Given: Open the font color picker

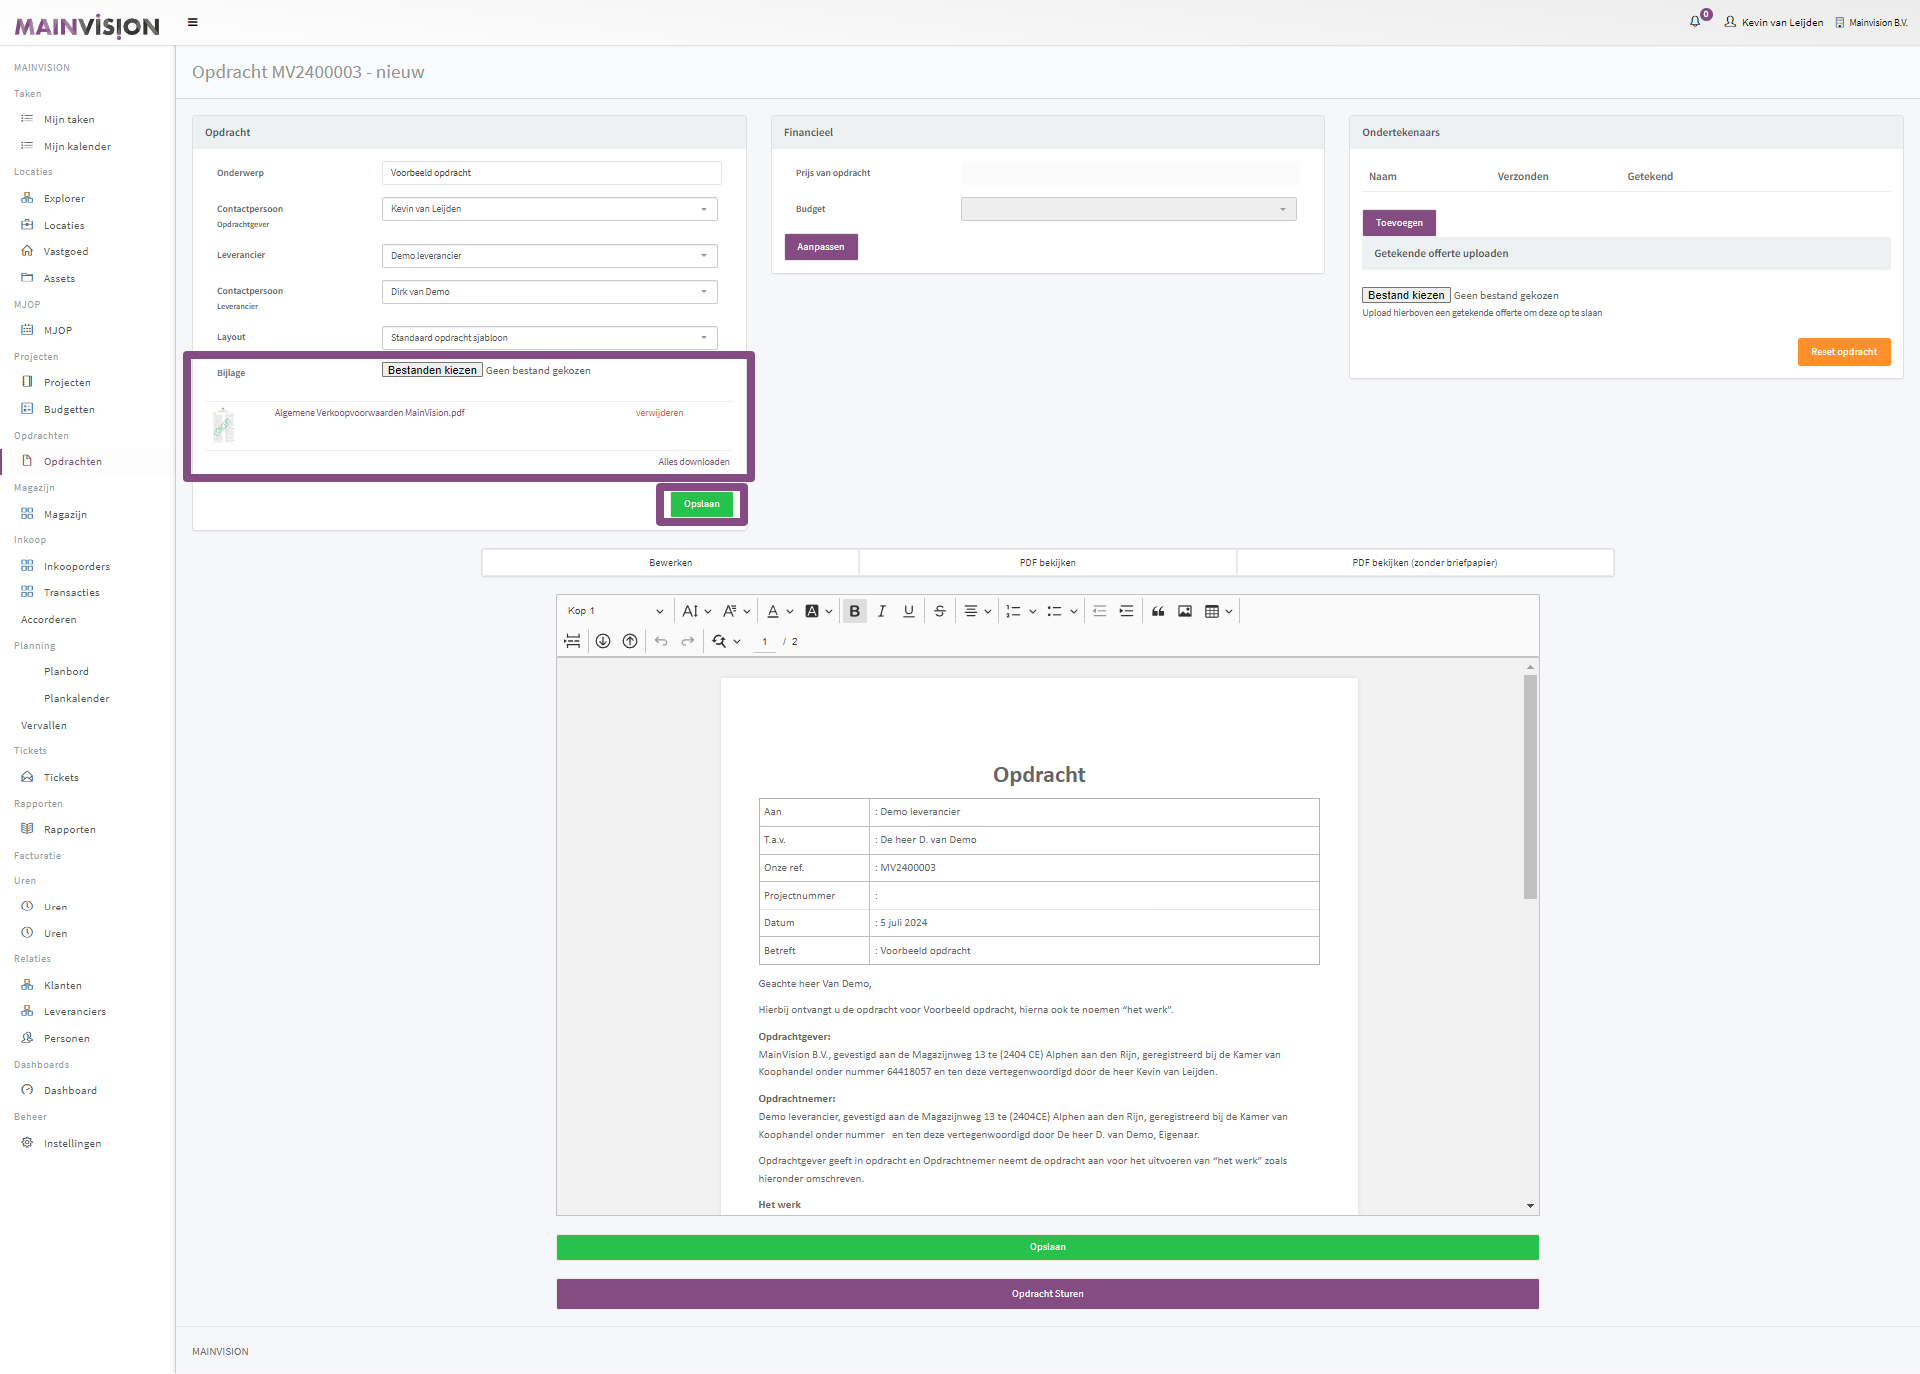Looking at the screenshot, I should pyautogui.click(x=773, y=611).
